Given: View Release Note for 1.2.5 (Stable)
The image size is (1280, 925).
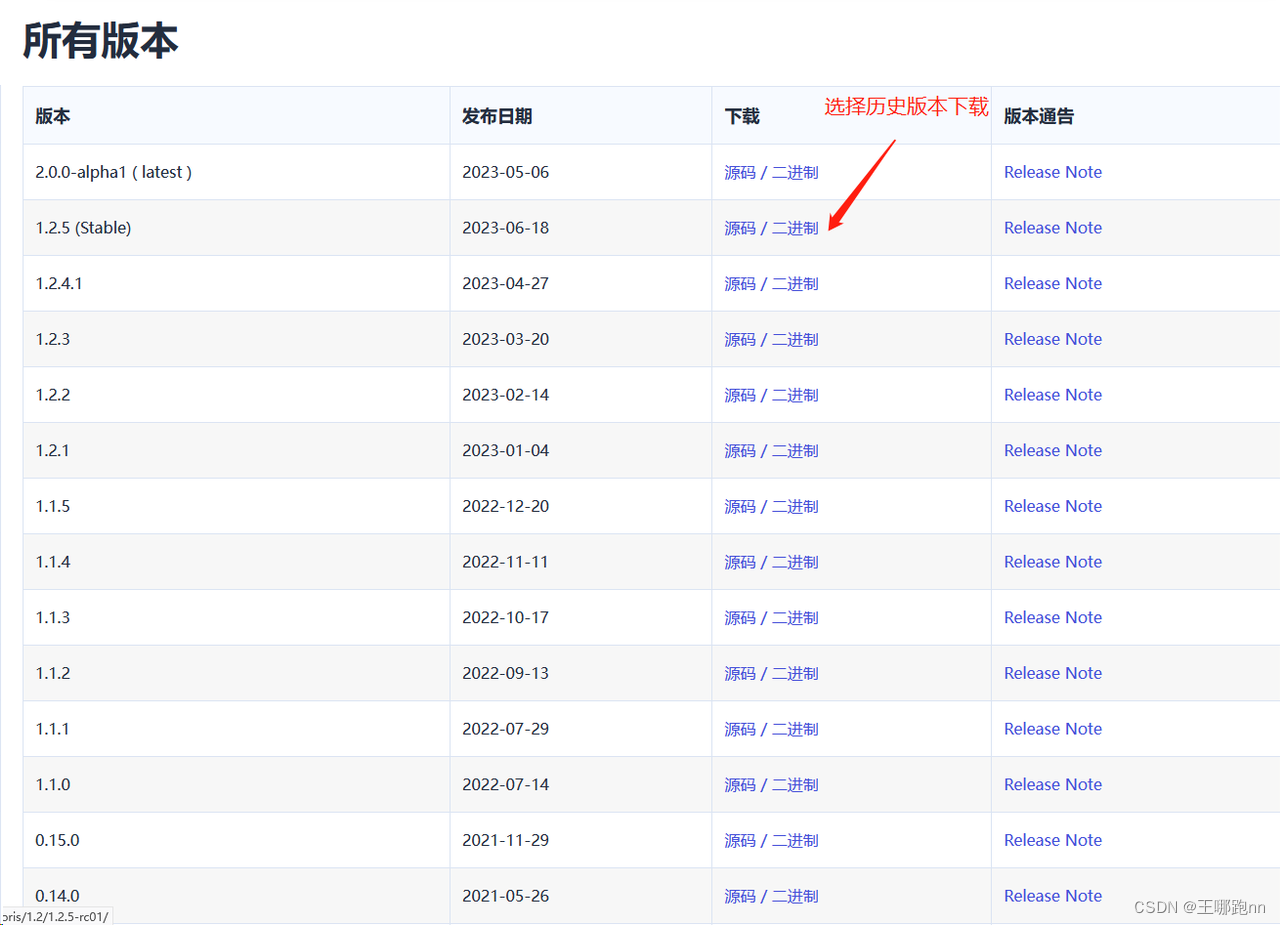Looking at the screenshot, I should (1053, 228).
